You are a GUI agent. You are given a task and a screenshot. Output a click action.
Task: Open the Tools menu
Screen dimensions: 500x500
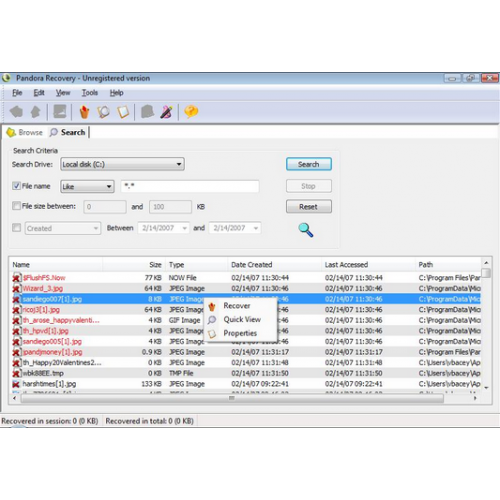(90, 93)
